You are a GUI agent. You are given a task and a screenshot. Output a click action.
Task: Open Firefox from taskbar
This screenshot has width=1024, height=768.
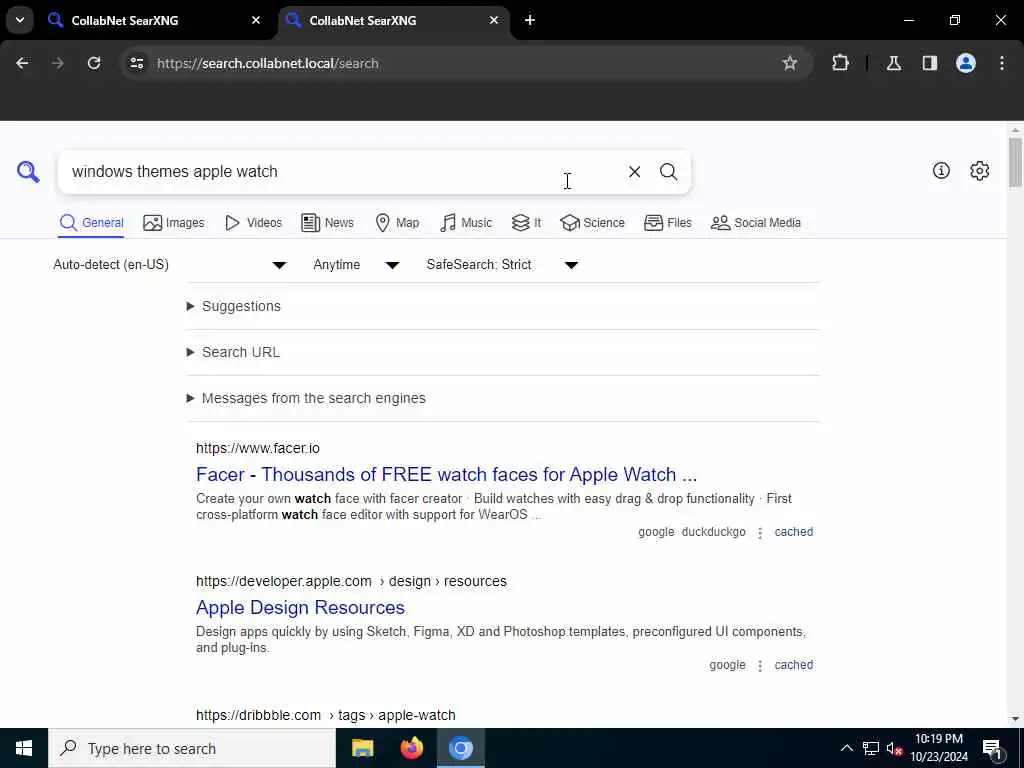[x=411, y=748]
